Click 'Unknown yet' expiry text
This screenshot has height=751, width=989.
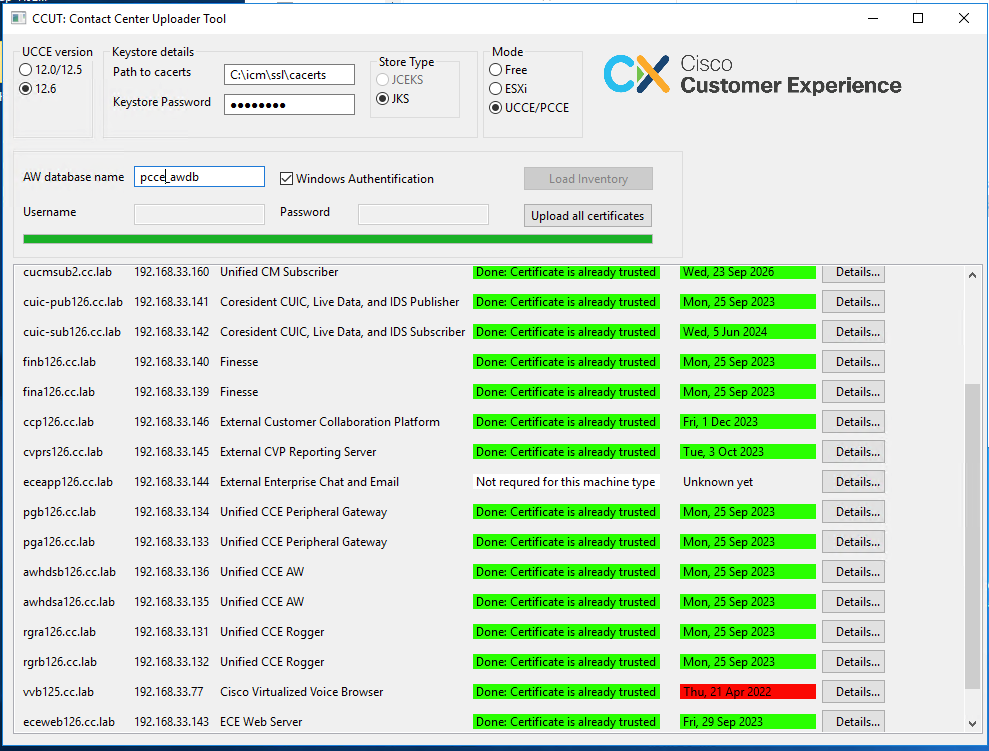[x=718, y=482]
